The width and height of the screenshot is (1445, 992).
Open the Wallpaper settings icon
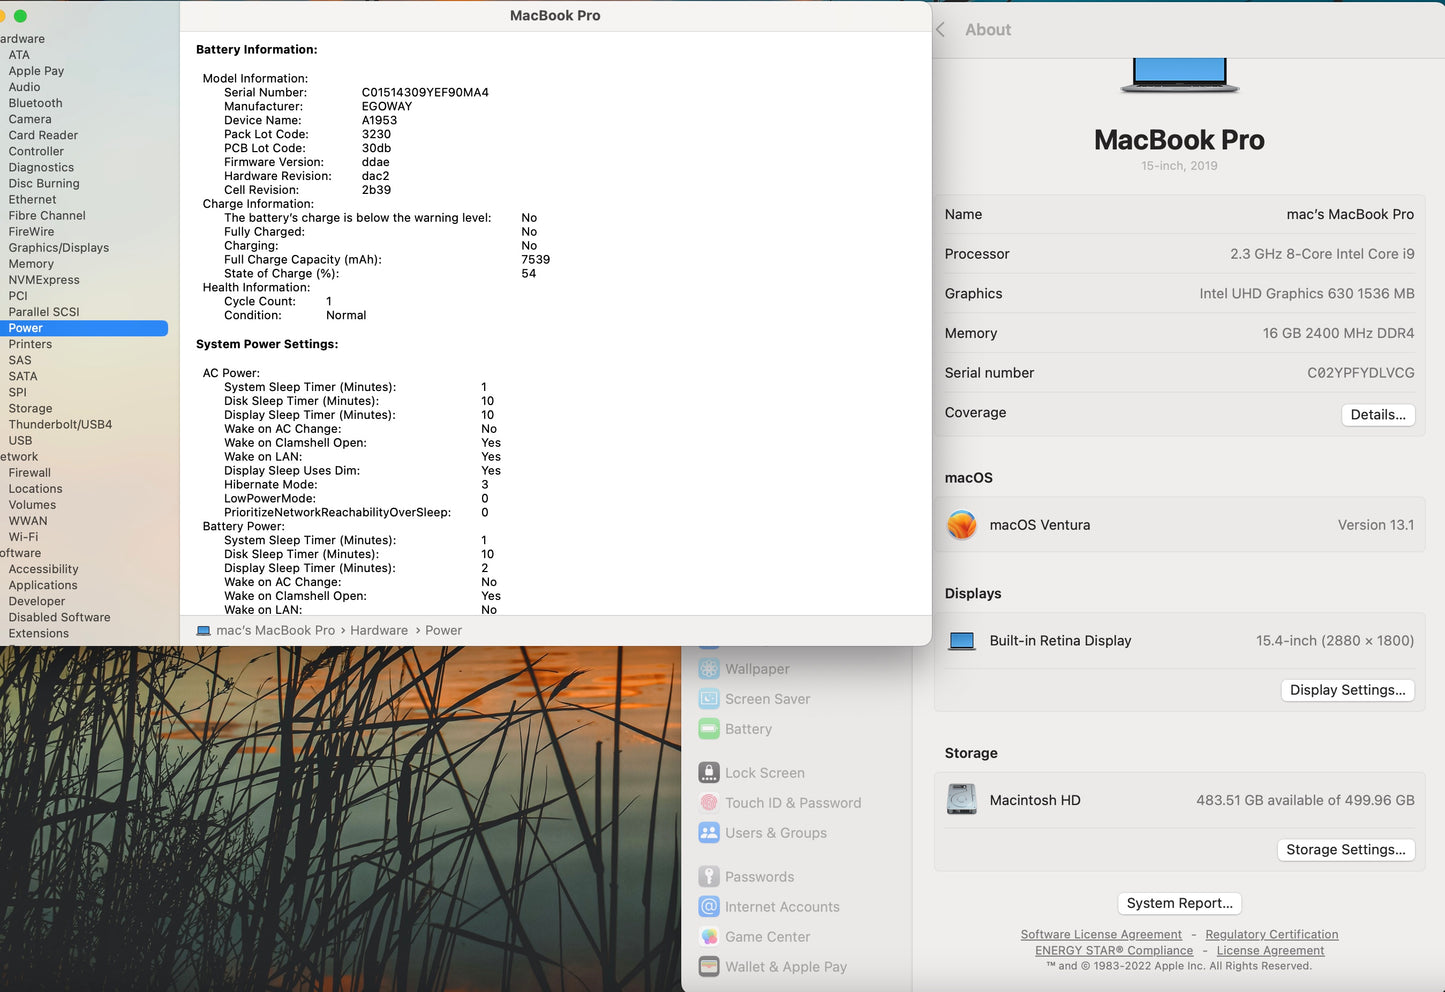coord(709,669)
